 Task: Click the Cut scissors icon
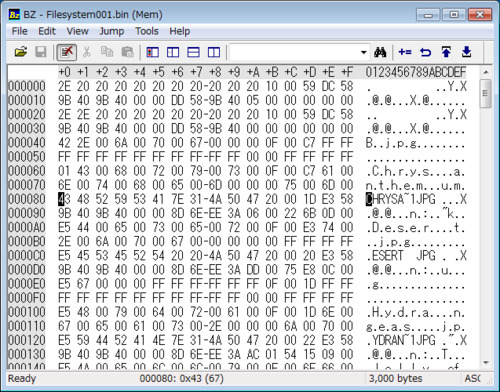coord(86,52)
